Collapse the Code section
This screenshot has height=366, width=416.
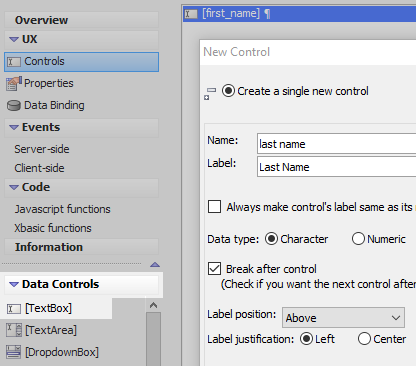pos(14,187)
